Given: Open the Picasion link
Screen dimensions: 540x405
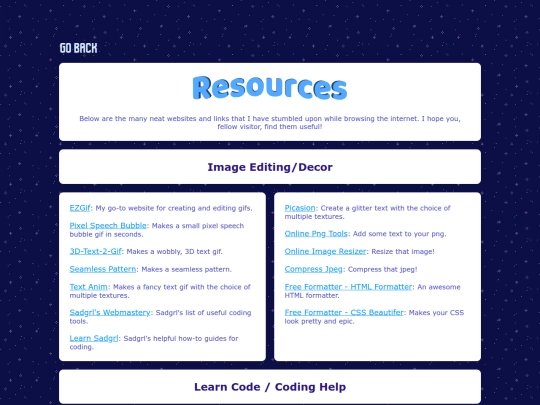Looking at the screenshot, I should tap(300, 208).
